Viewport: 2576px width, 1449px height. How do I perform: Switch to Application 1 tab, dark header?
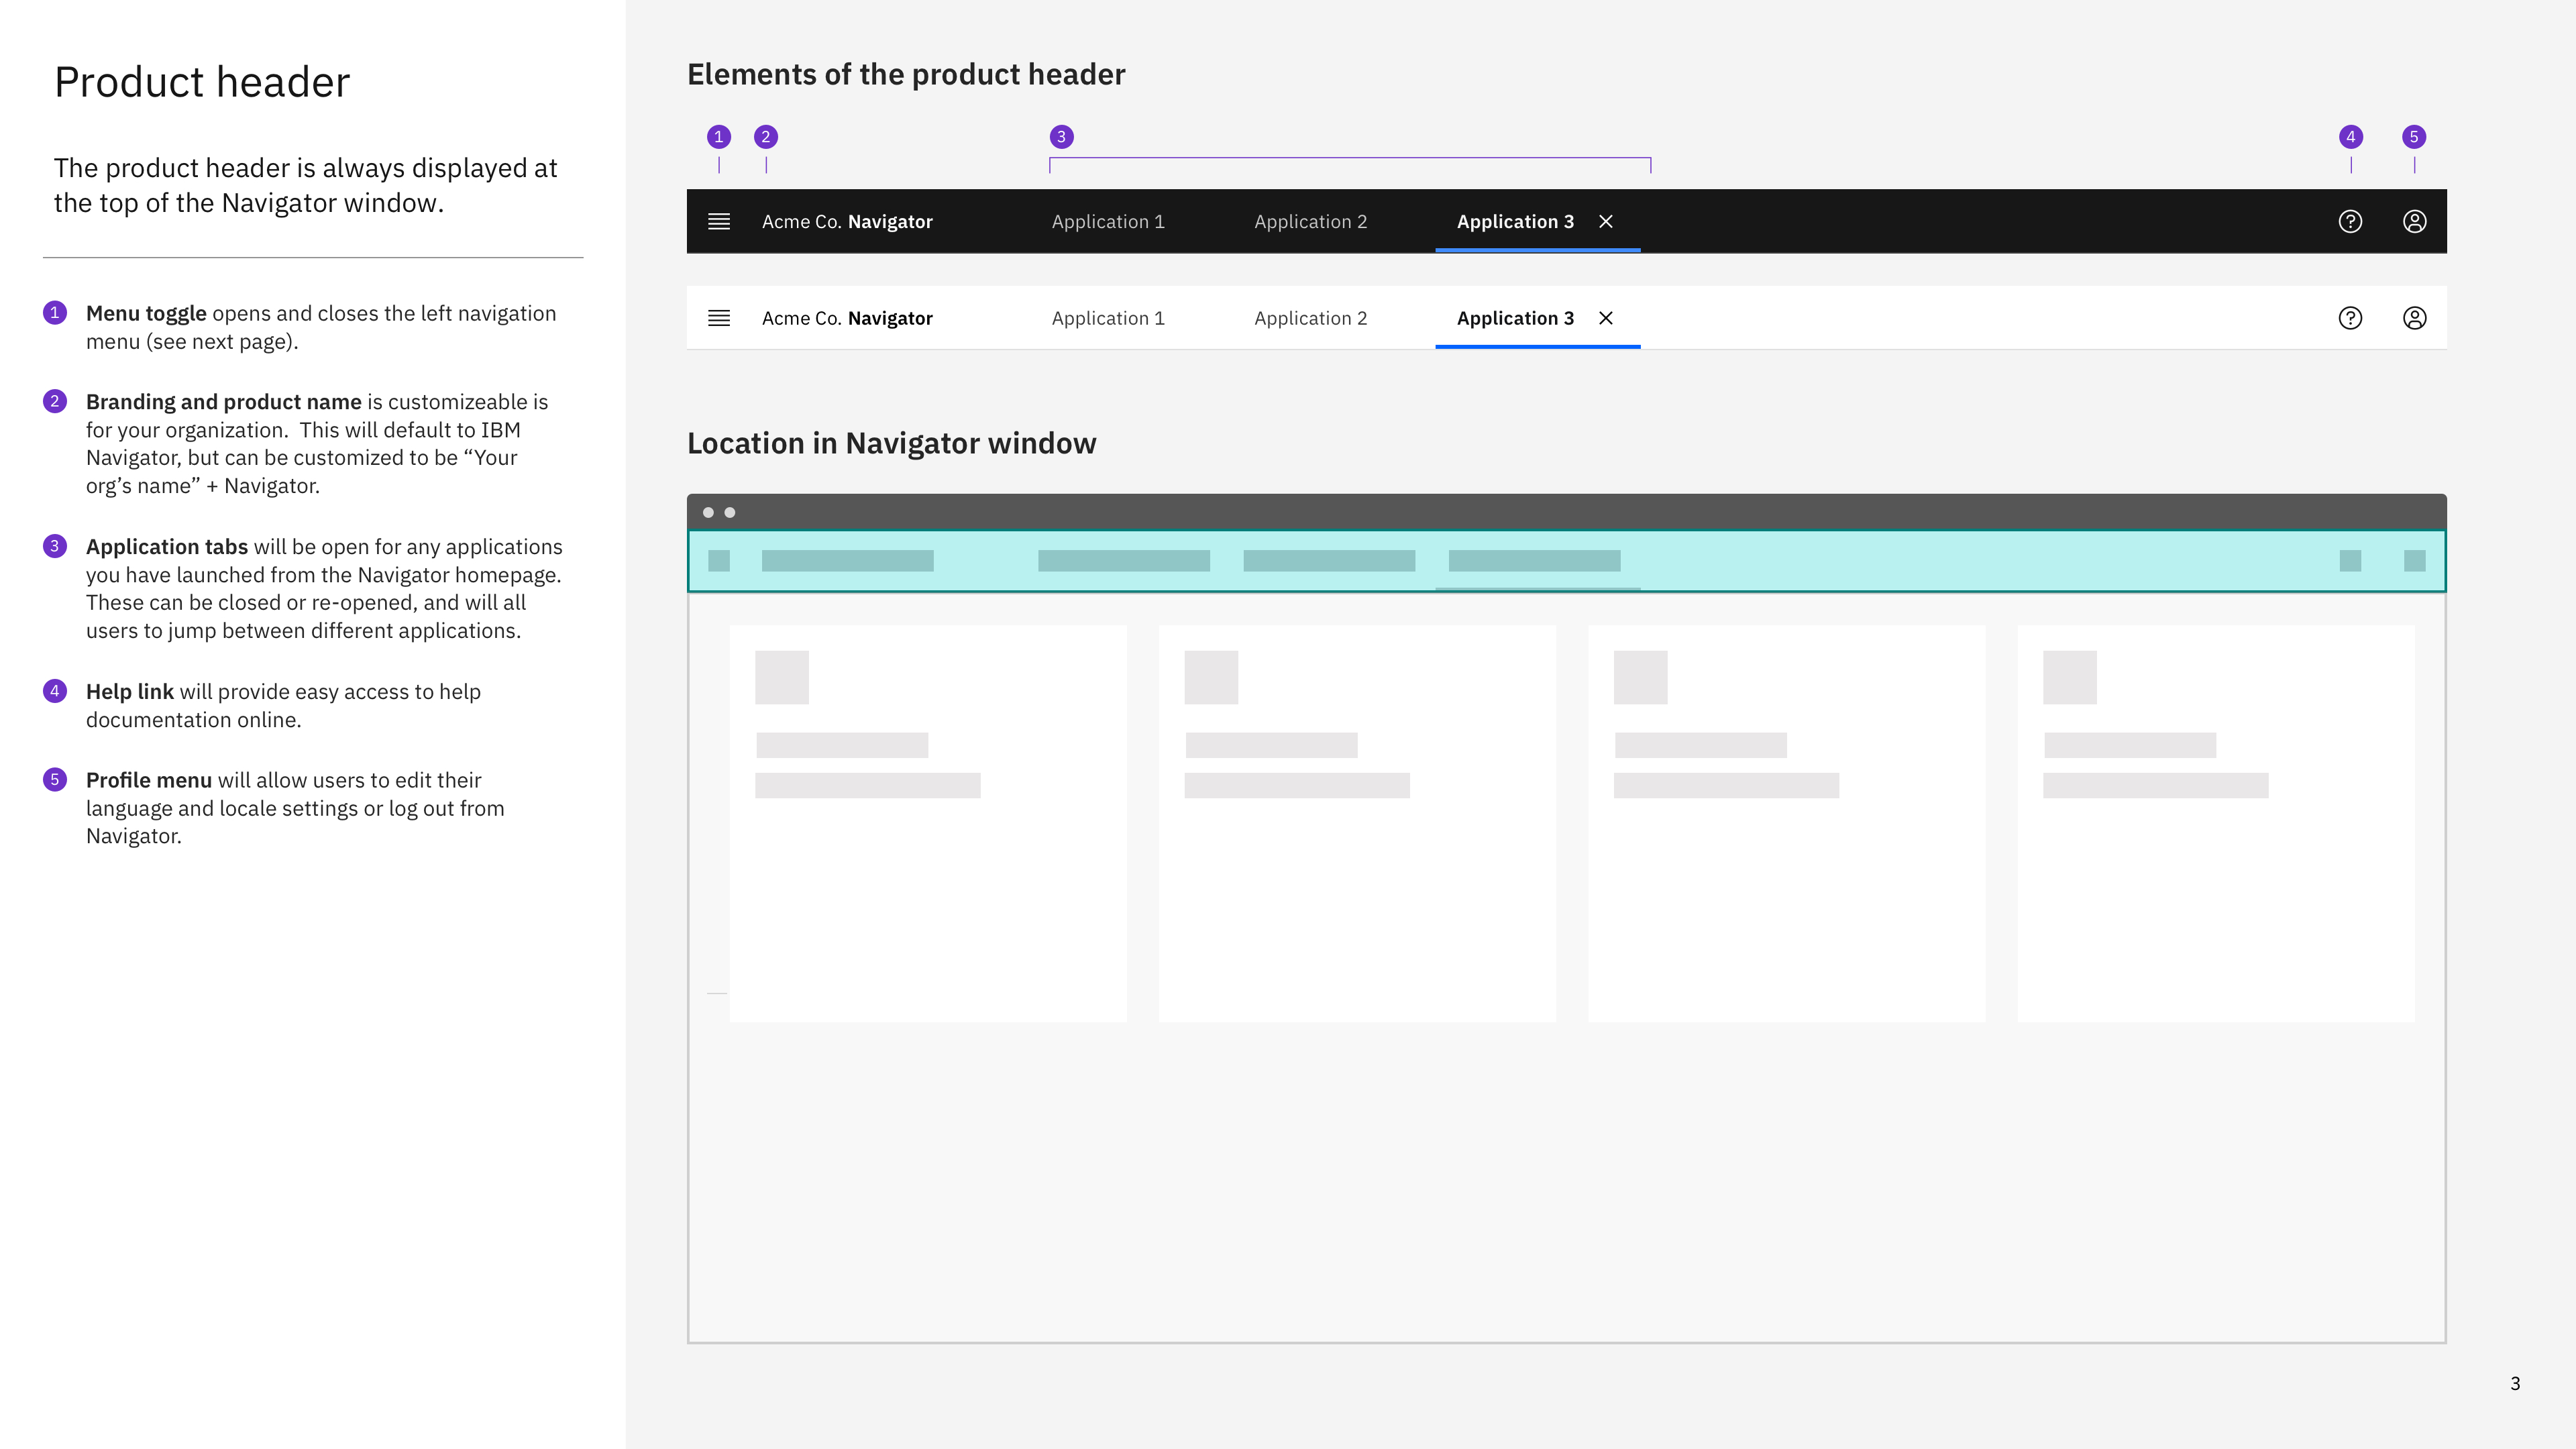click(x=1107, y=221)
